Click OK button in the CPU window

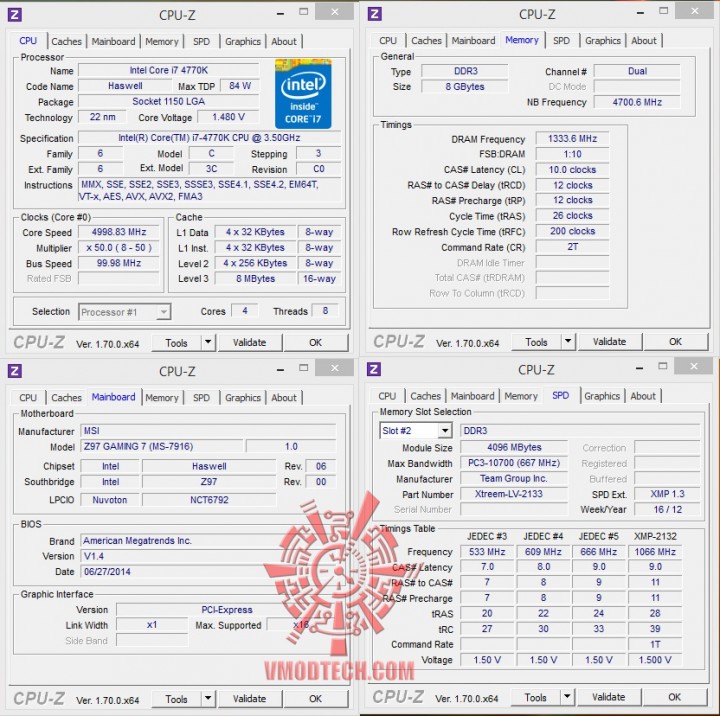(315, 343)
